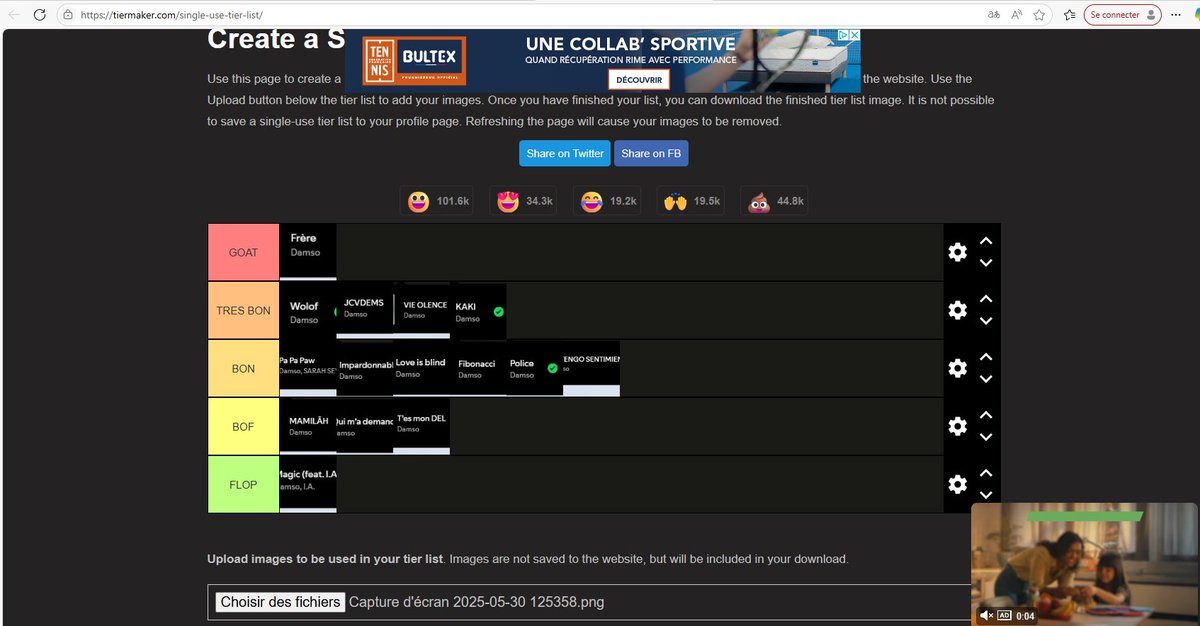Select the VIE OLENCE tile
The image size is (1200, 626).
pos(423,310)
